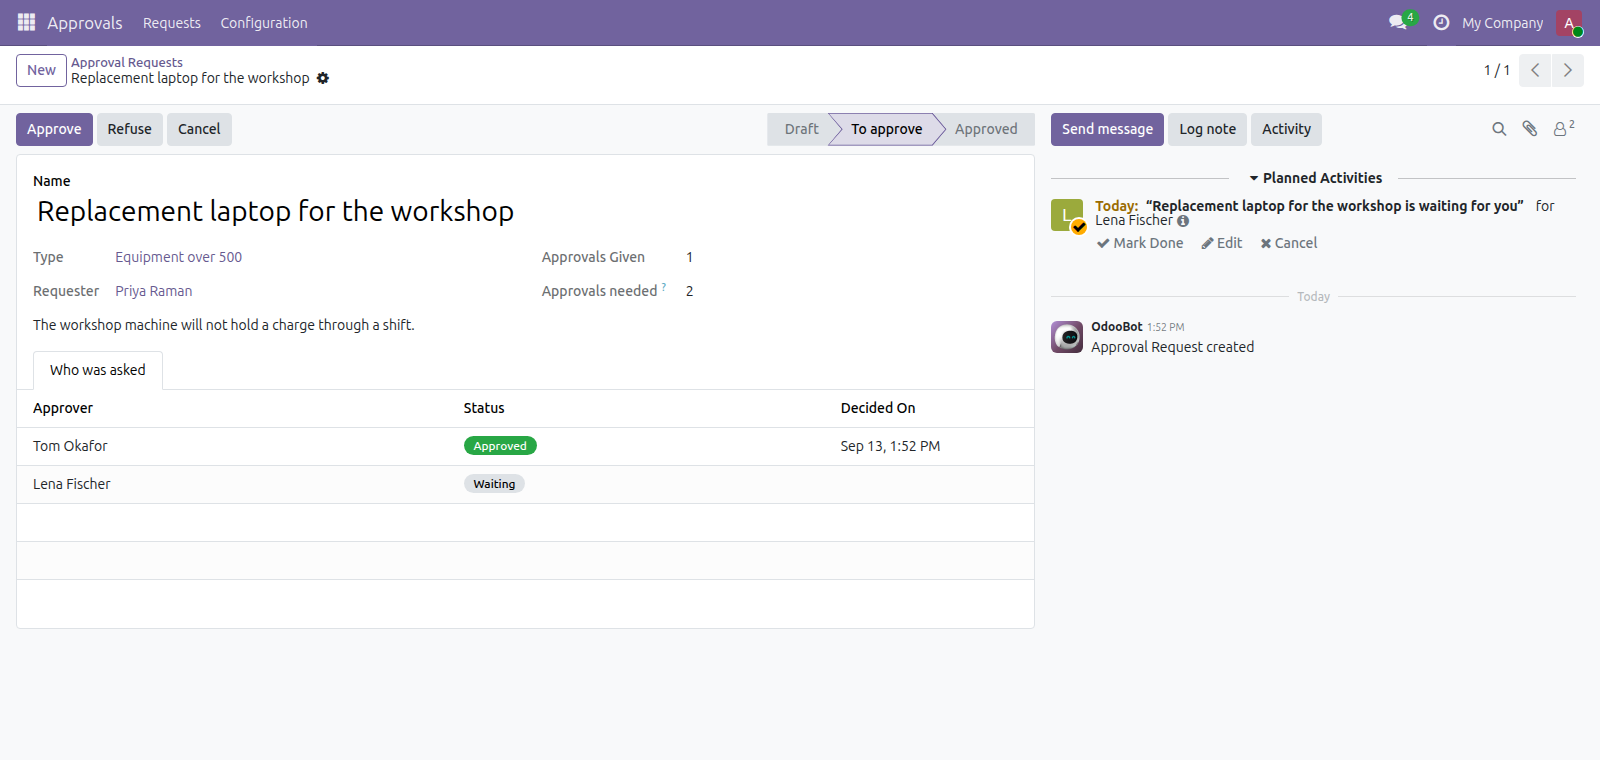Open the Configuration menu
This screenshot has height=760, width=1600.
pyautogui.click(x=264, y=22)
